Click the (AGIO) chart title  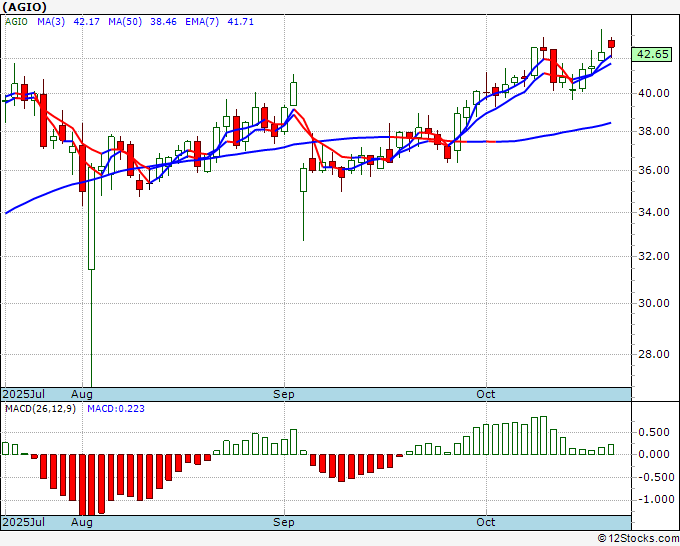click(x=25, y=7)
